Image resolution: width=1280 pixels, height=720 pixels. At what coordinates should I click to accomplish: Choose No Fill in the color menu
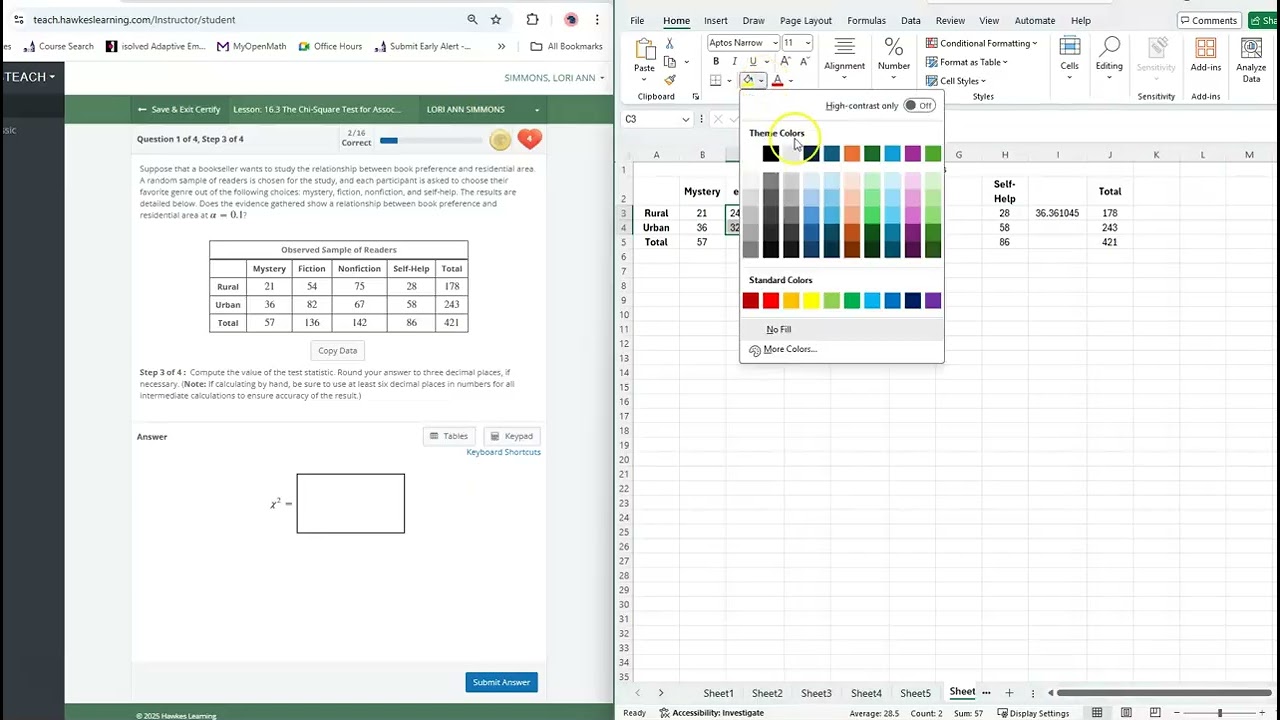pyautogui.click(x=779, y=329)
